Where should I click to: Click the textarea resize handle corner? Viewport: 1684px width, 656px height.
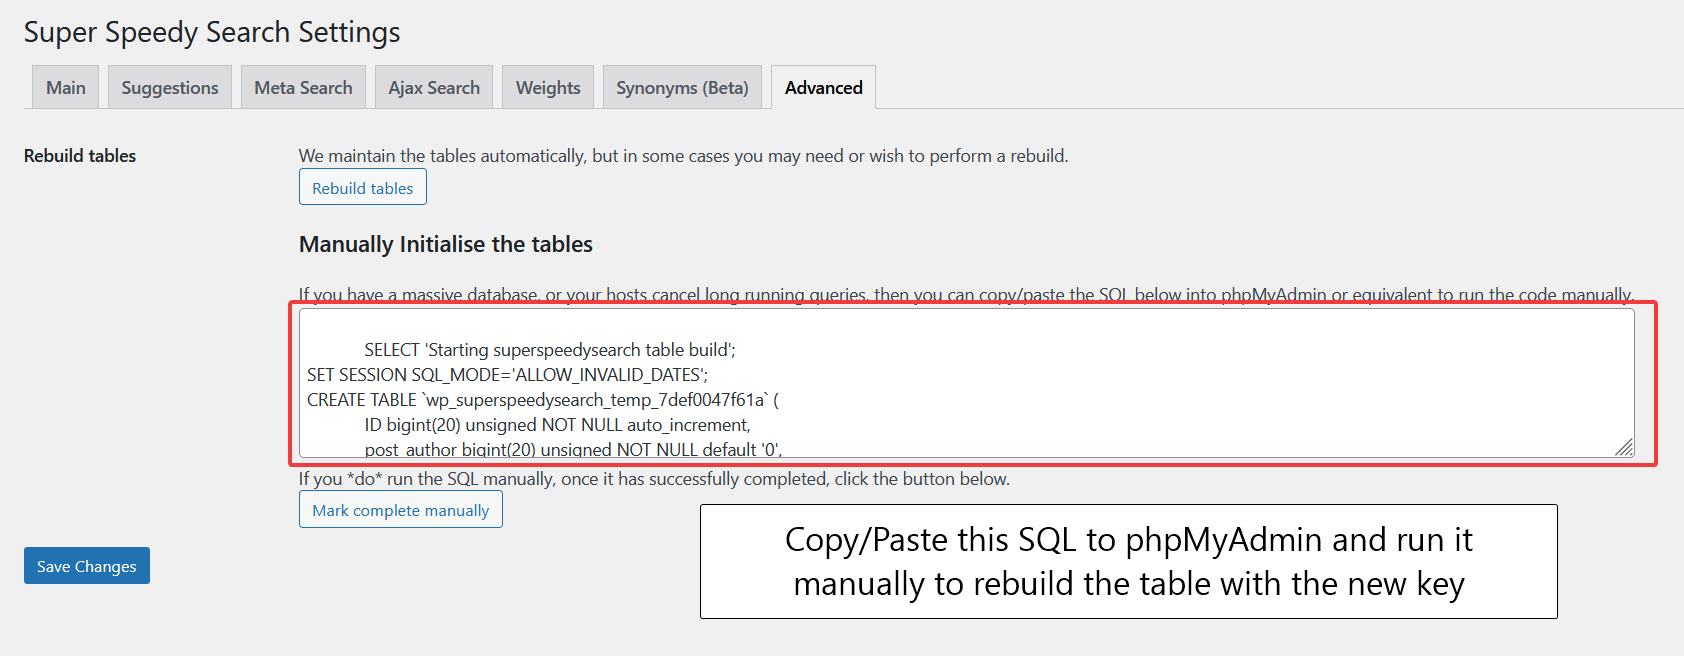[1624, 447]
